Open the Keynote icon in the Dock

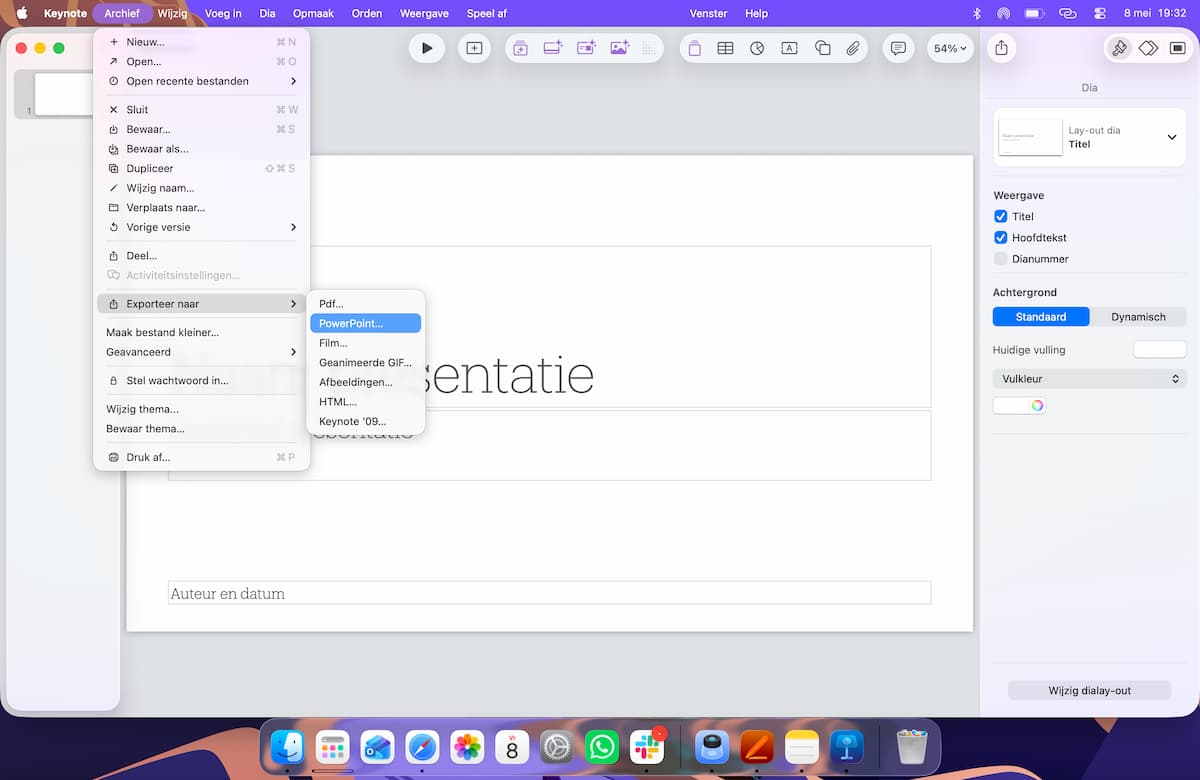pos(847,747)
